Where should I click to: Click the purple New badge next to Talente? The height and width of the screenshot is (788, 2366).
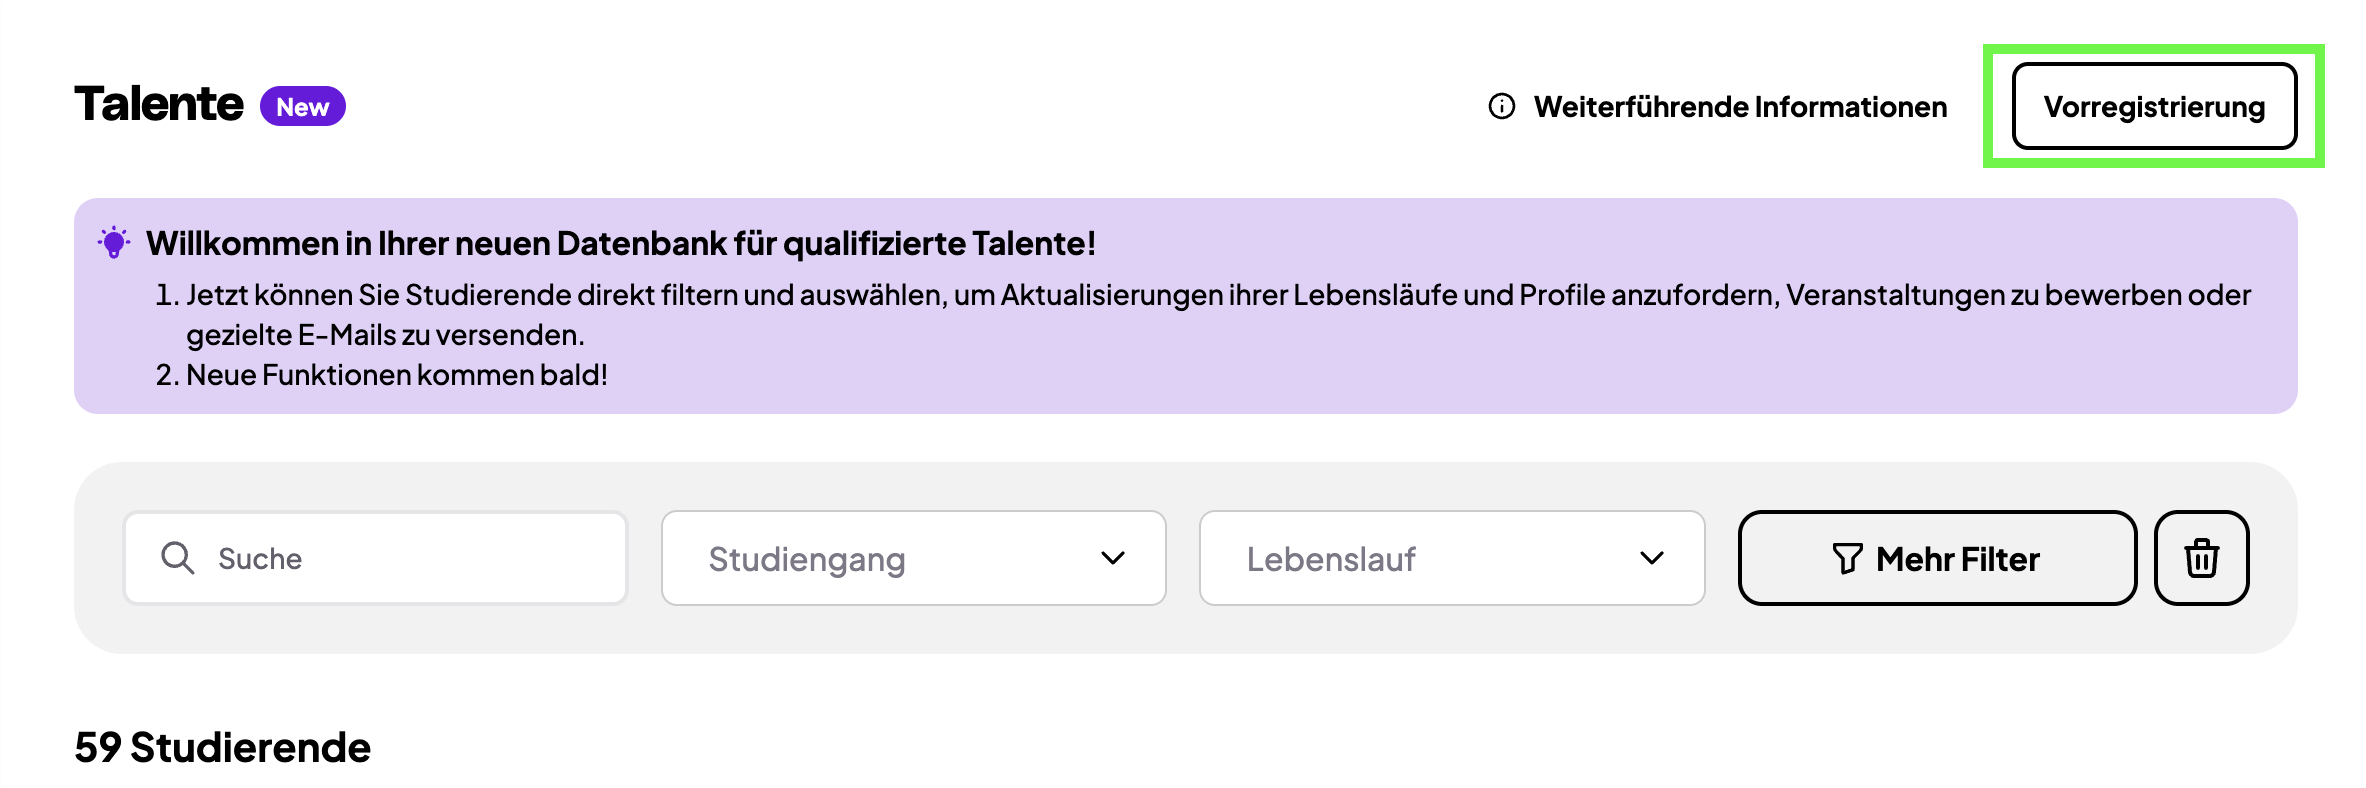[x=303, y=106]
